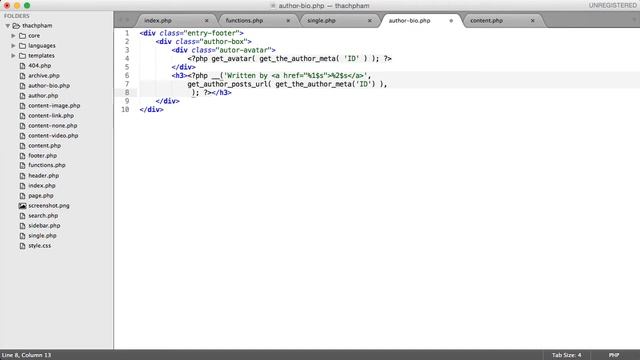Click line number 10 in the gutter
The image size is (640, 360).
point(125,109)
